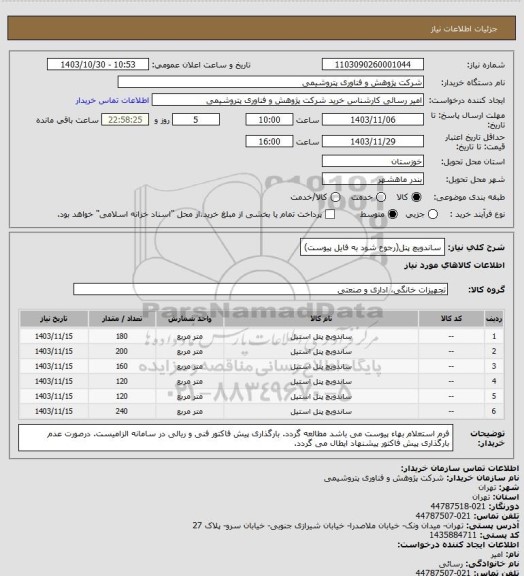Tick the اسناد خزانه اسلامی payment checkbox
Screen dimensions: 524x576
(x=330, y=215)
